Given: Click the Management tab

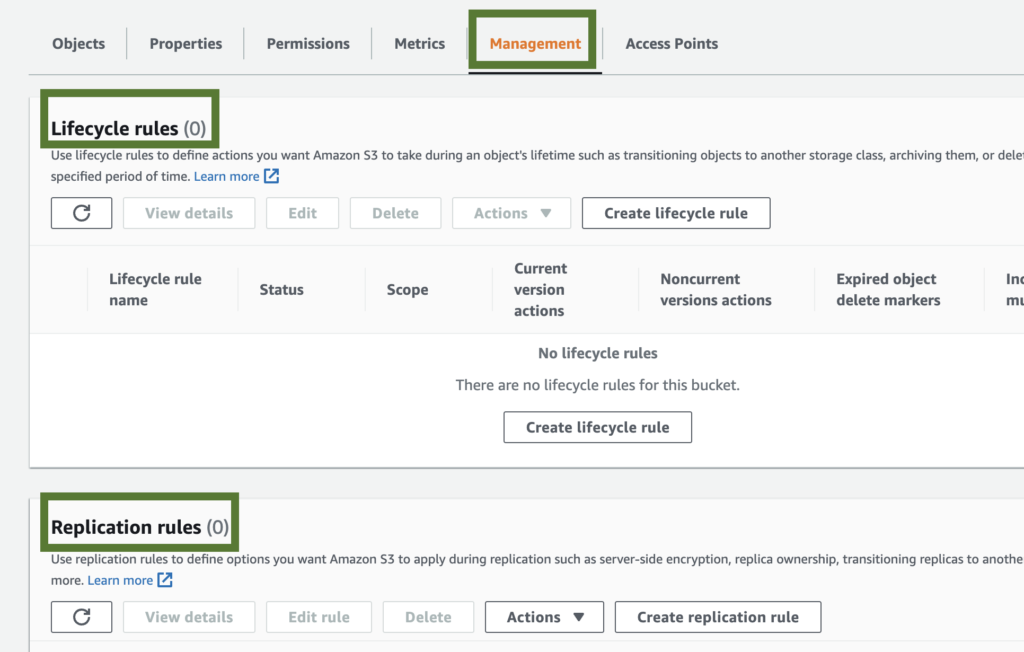Looking at the screenshot, I should pyautogui.click(x=535, y=44).
